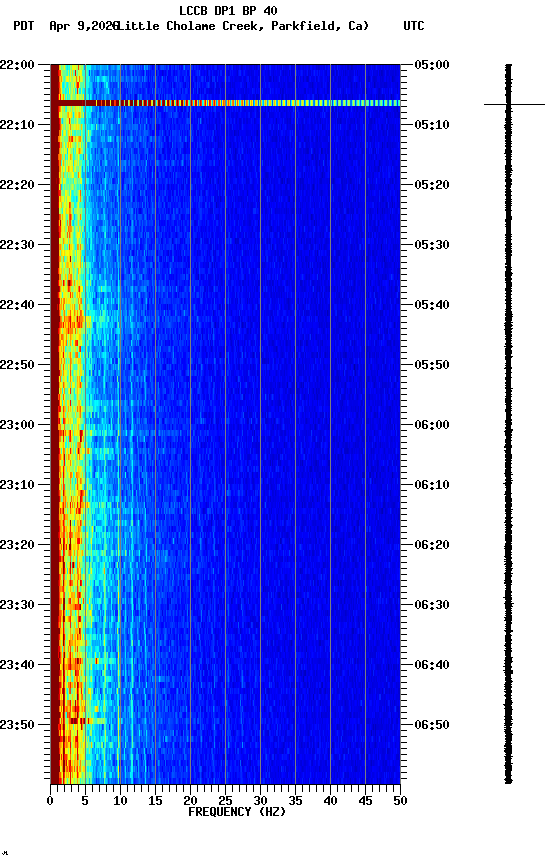
Task: Click the '05:50' UTC time label
Action: tap(432, 365)
